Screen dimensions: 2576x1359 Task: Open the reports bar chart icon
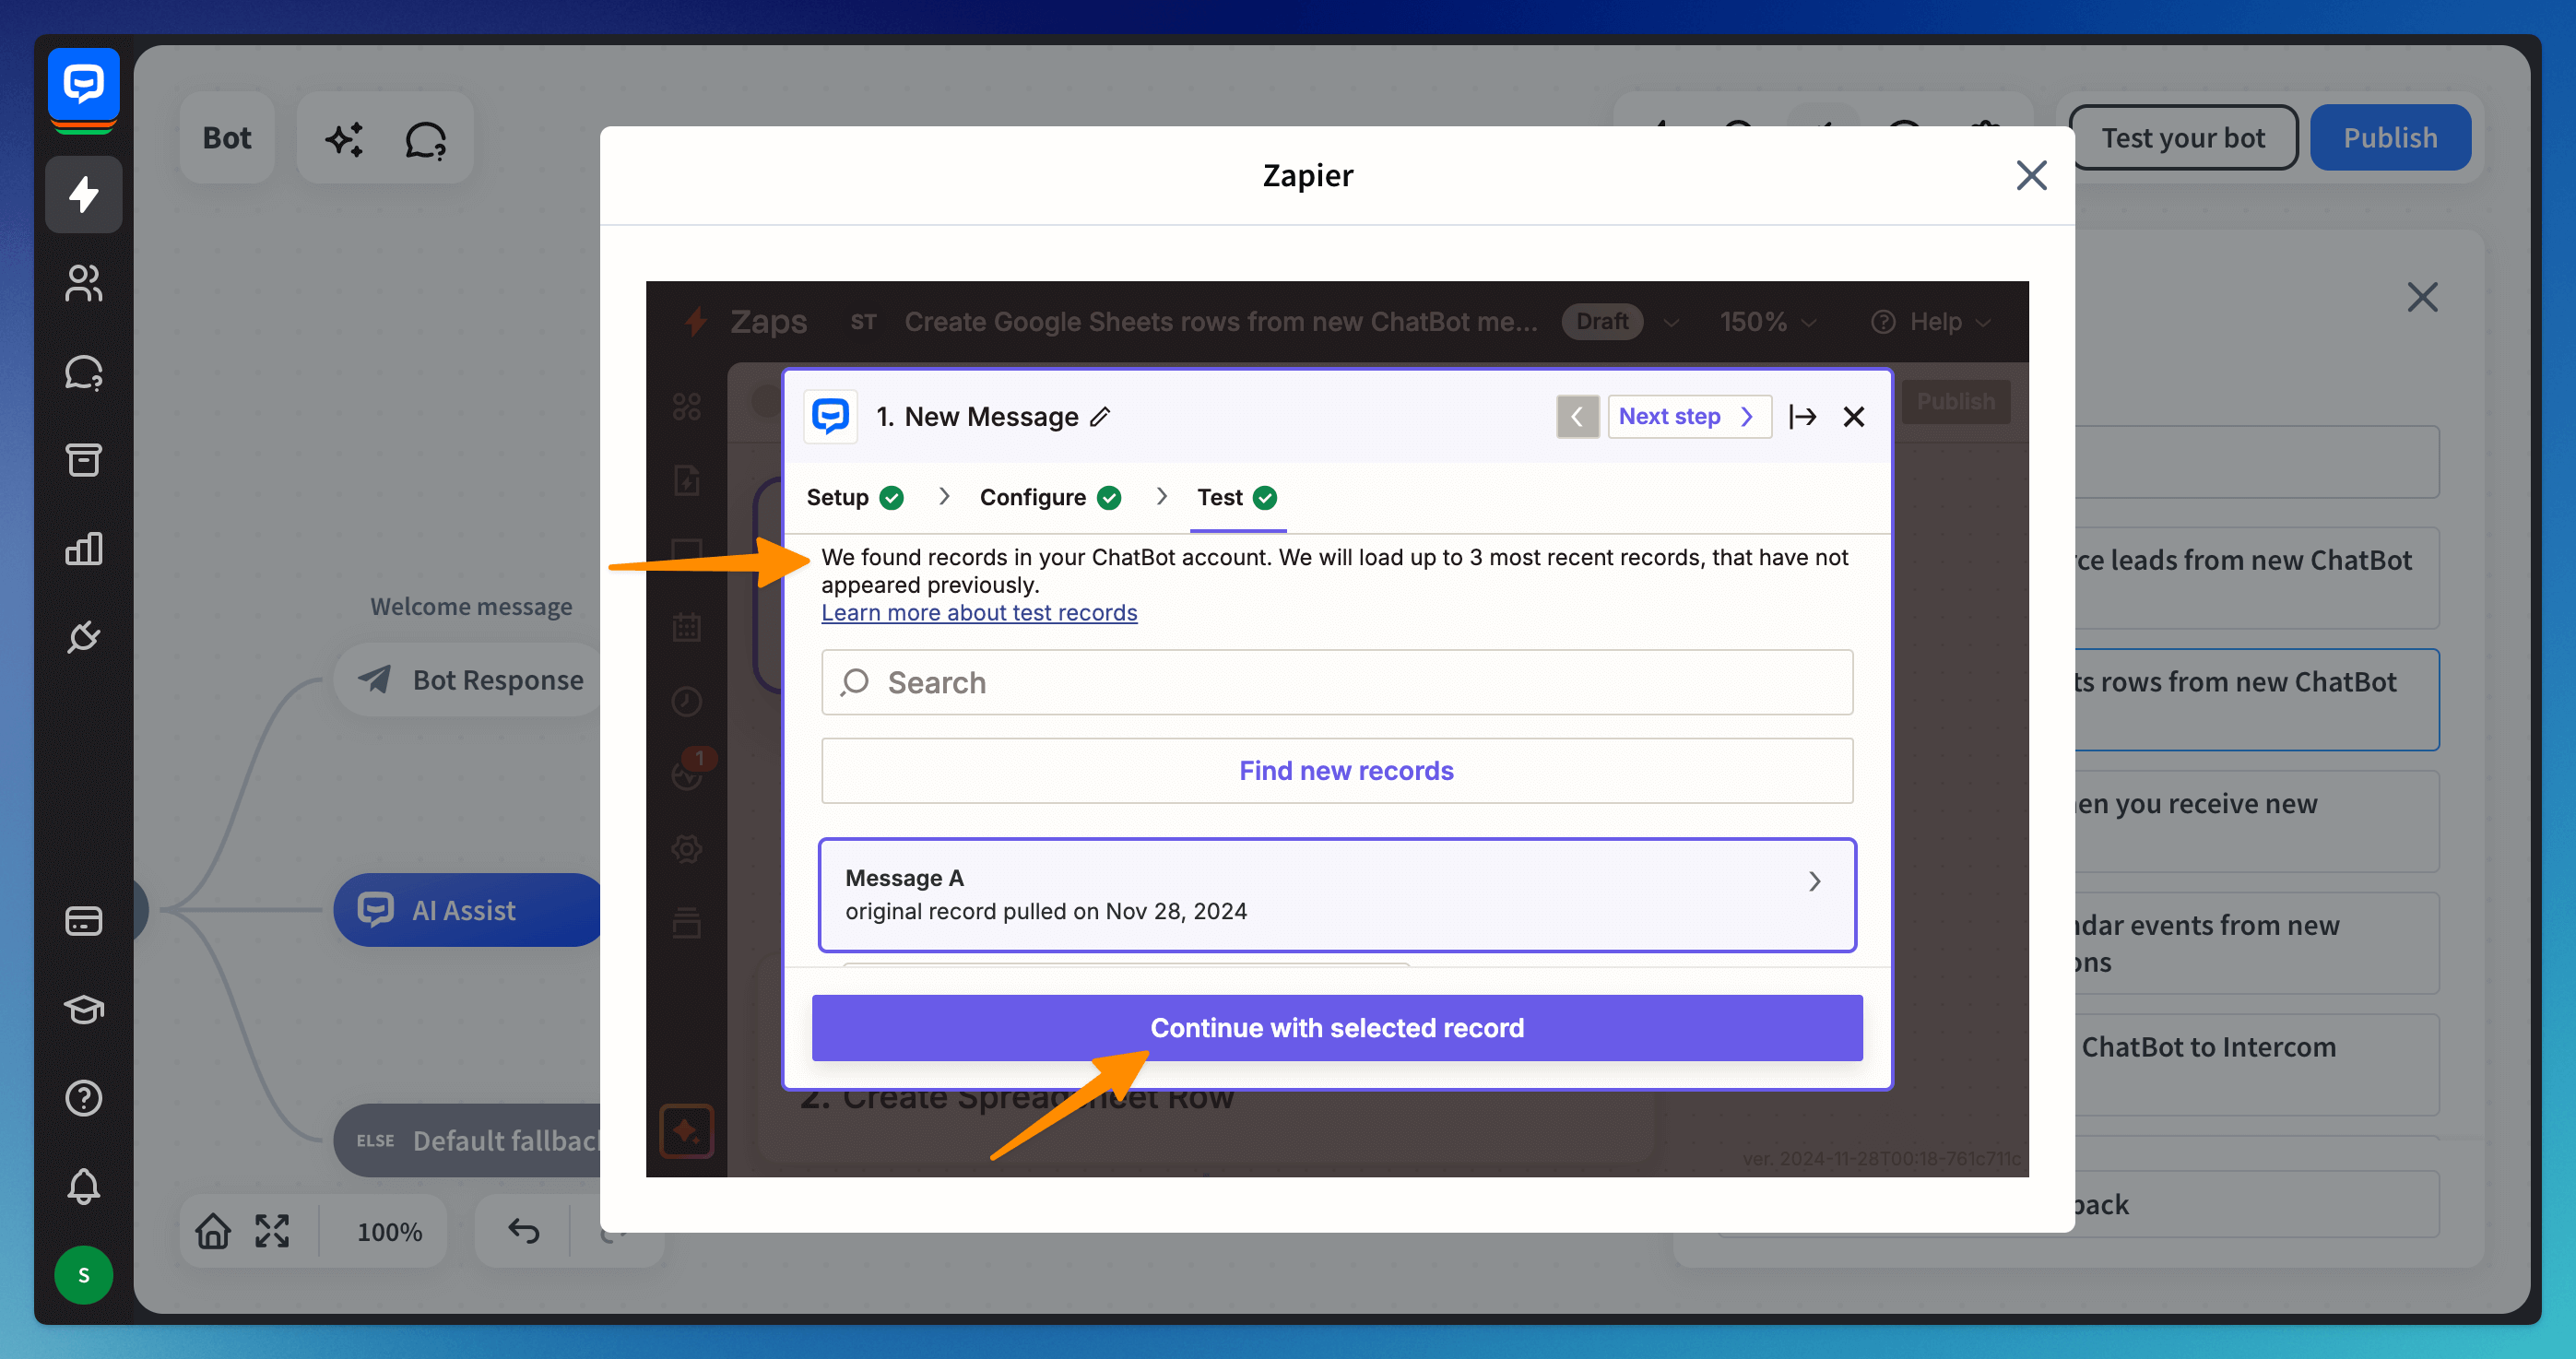click(x=84, y=548)
